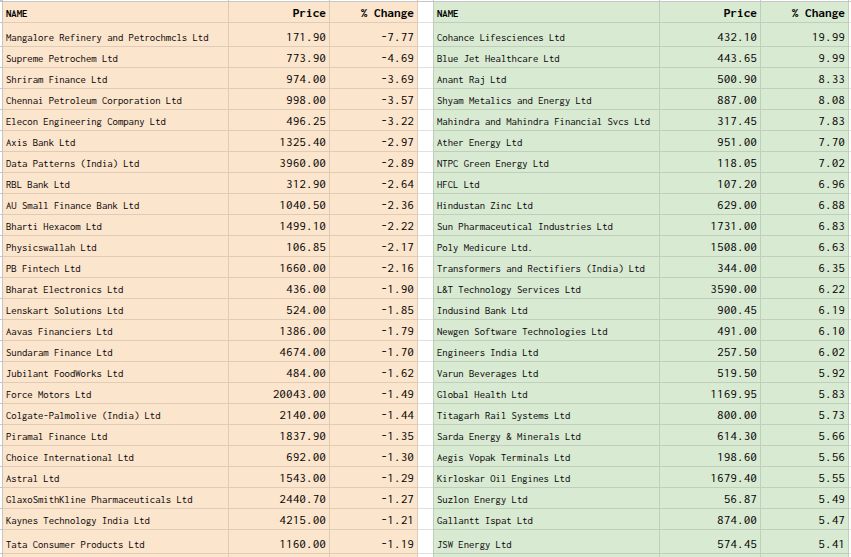Click the 19.99 percent change value
Image resolution: width=851 pixels, height=557 pixels.
click(x=828, y=37)
